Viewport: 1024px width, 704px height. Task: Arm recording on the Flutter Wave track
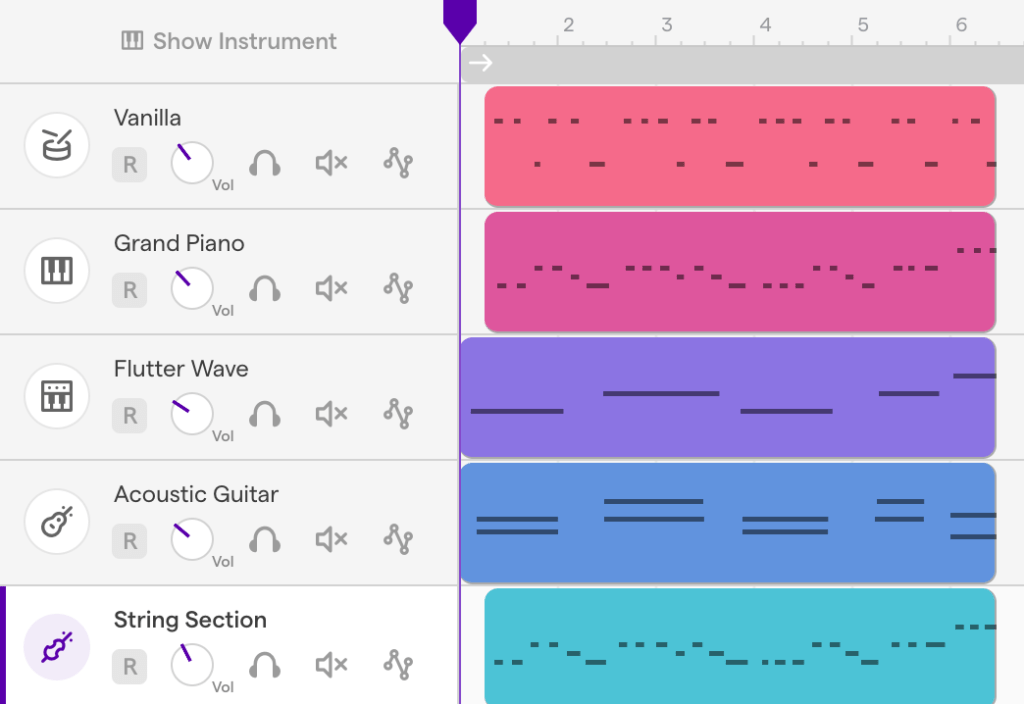130,415
